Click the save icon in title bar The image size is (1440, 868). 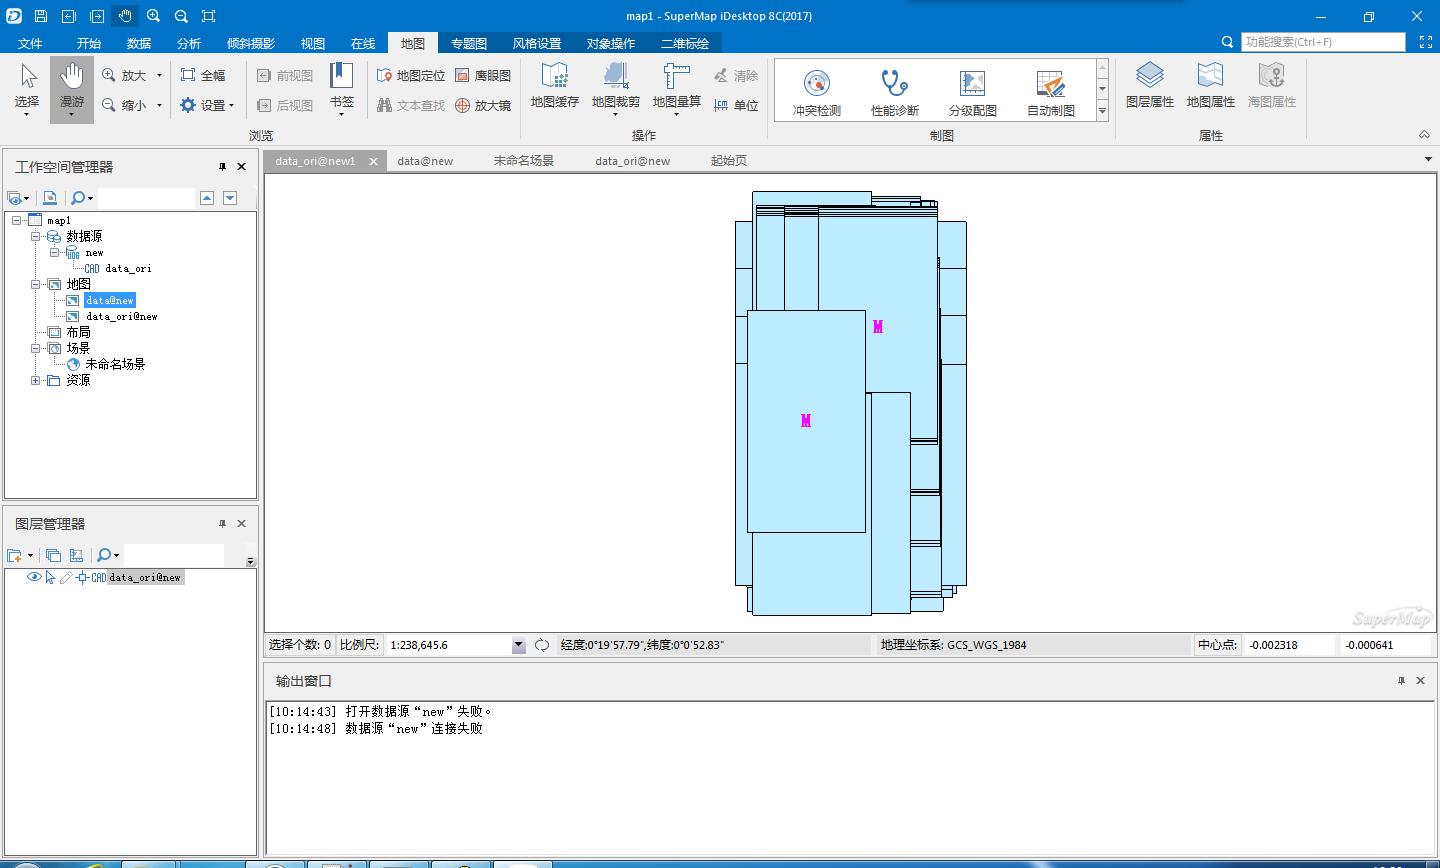click(41, 16)
